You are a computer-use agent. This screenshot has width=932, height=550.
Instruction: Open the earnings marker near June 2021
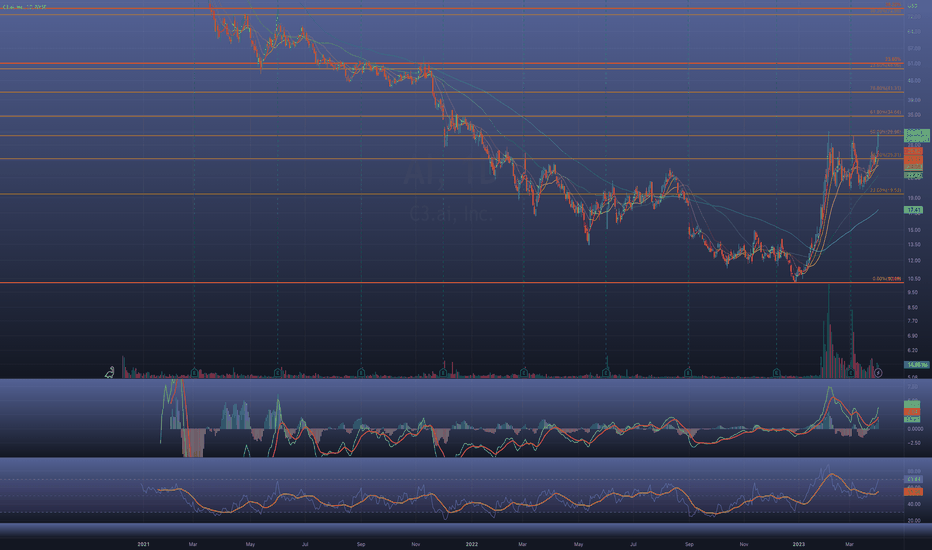278,373
